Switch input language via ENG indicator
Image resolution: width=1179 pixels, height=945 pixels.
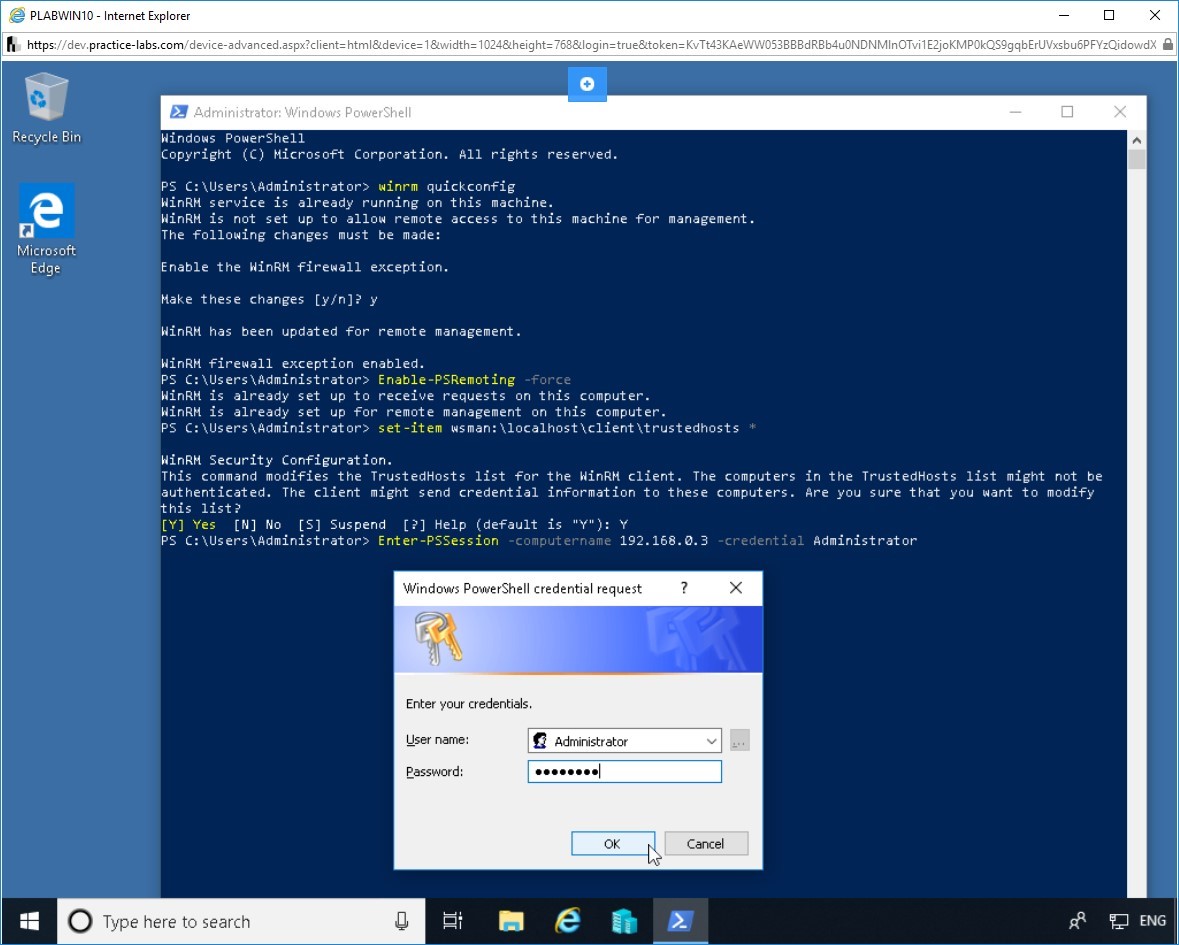[1153, 921]
